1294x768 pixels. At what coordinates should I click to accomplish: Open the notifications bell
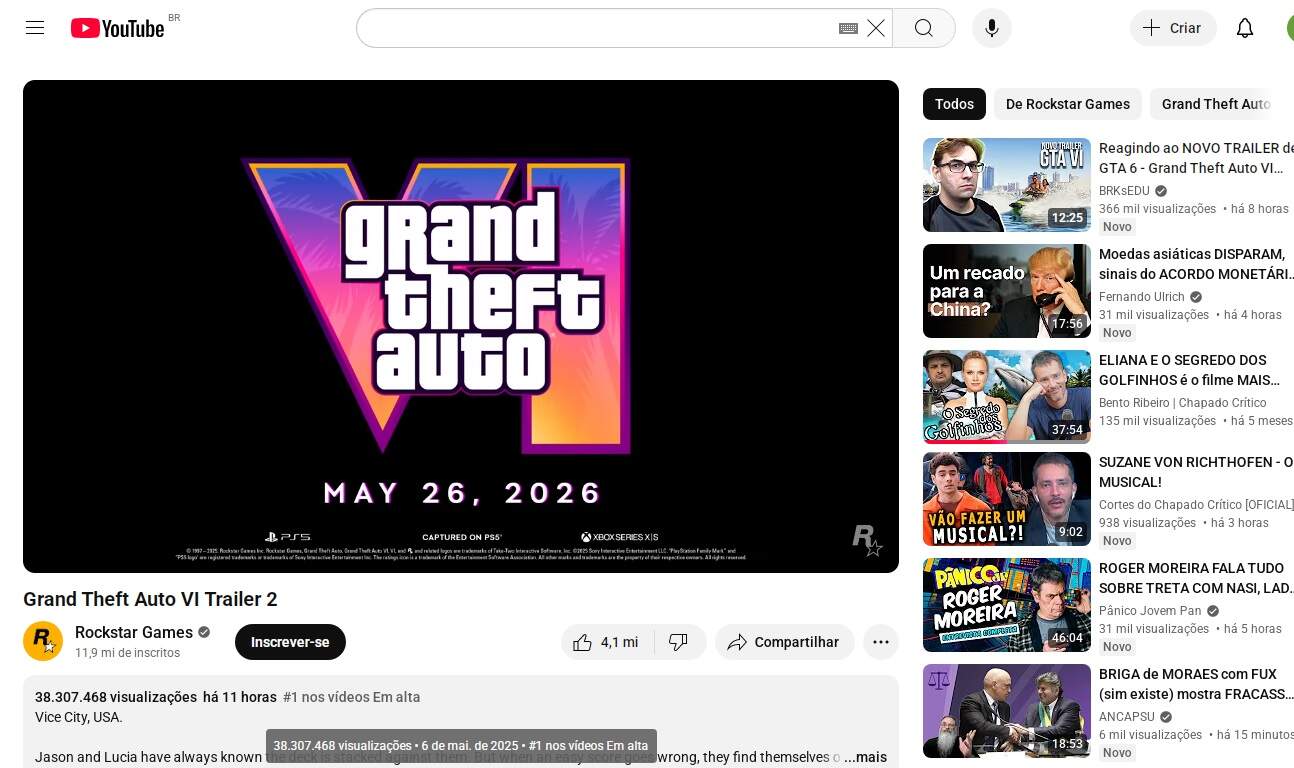(x=1244, y=28)
